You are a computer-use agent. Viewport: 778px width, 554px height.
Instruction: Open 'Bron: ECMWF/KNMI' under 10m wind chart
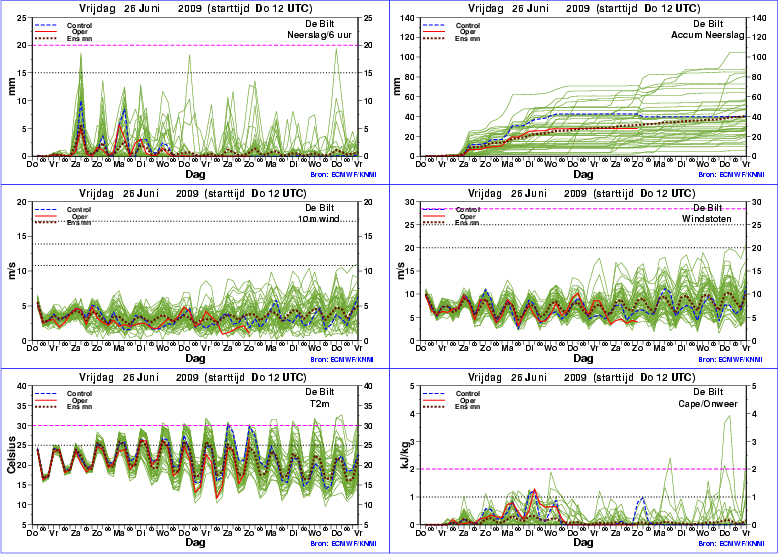342,360
